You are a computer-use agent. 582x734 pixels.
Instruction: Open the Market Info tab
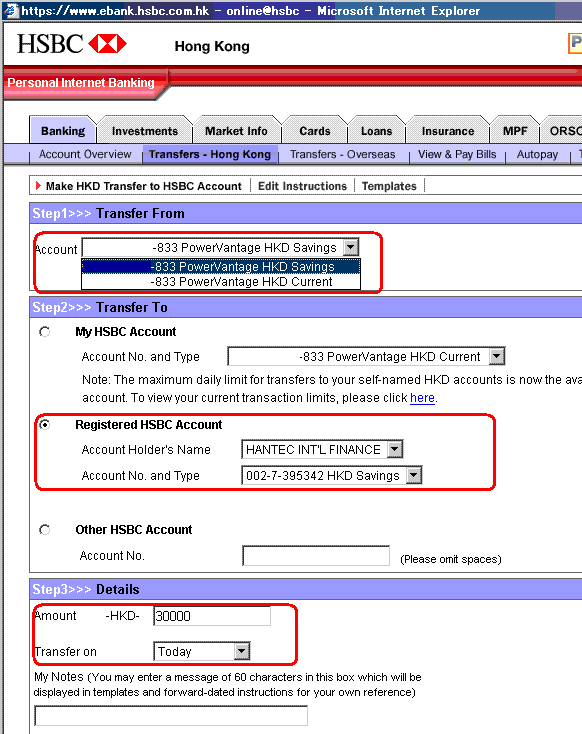click(x=236, y=131)
